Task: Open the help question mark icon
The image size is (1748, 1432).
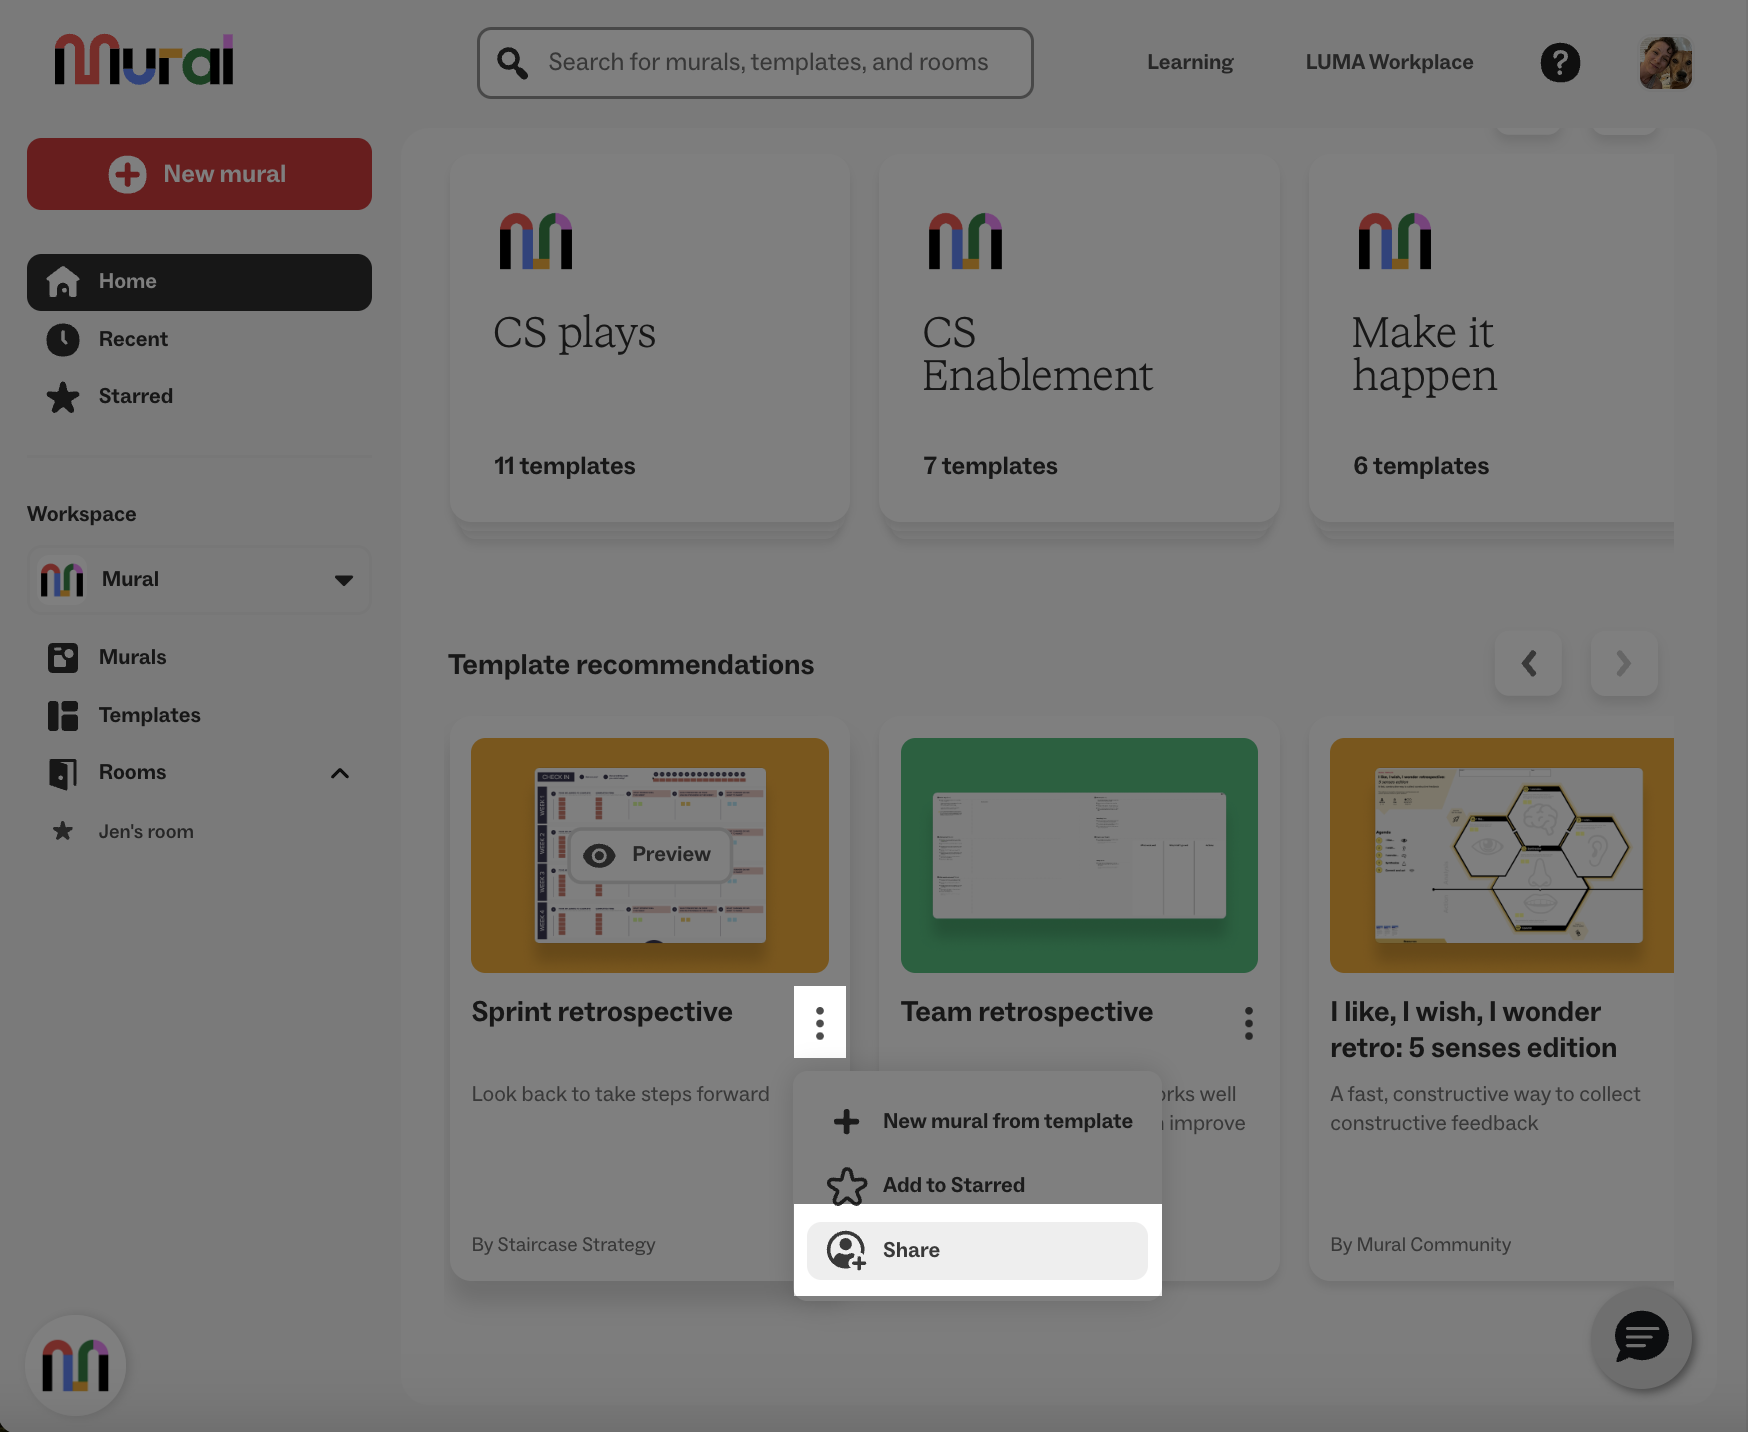Action: [x=1560, y=63]
